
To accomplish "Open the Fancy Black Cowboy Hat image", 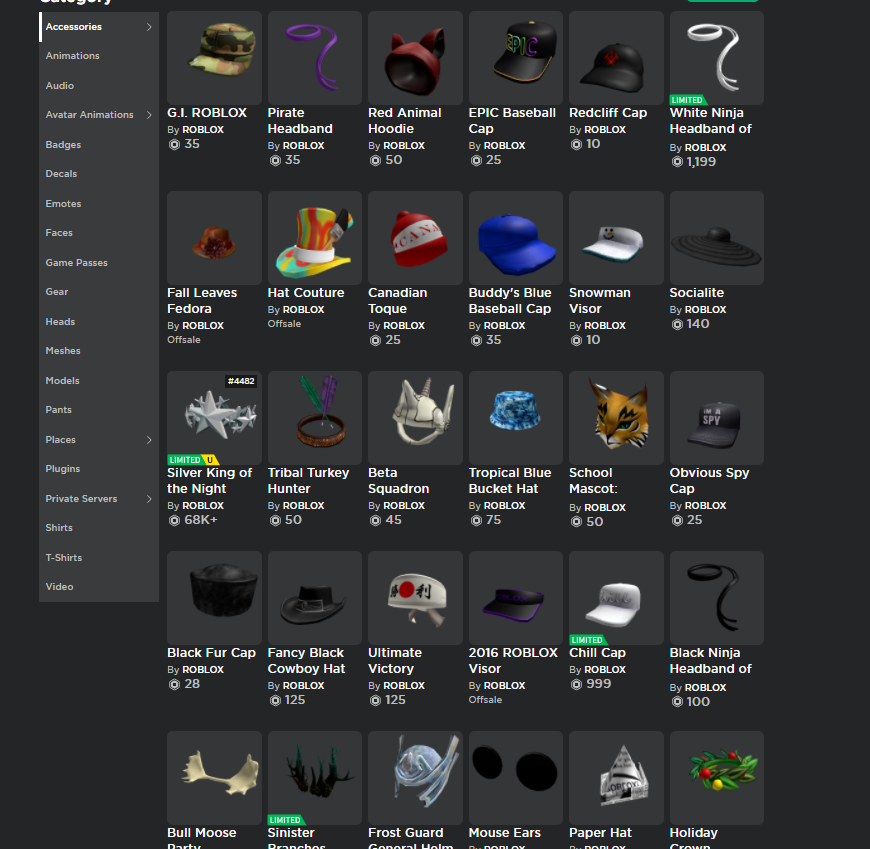I will (x=315, y=598).
